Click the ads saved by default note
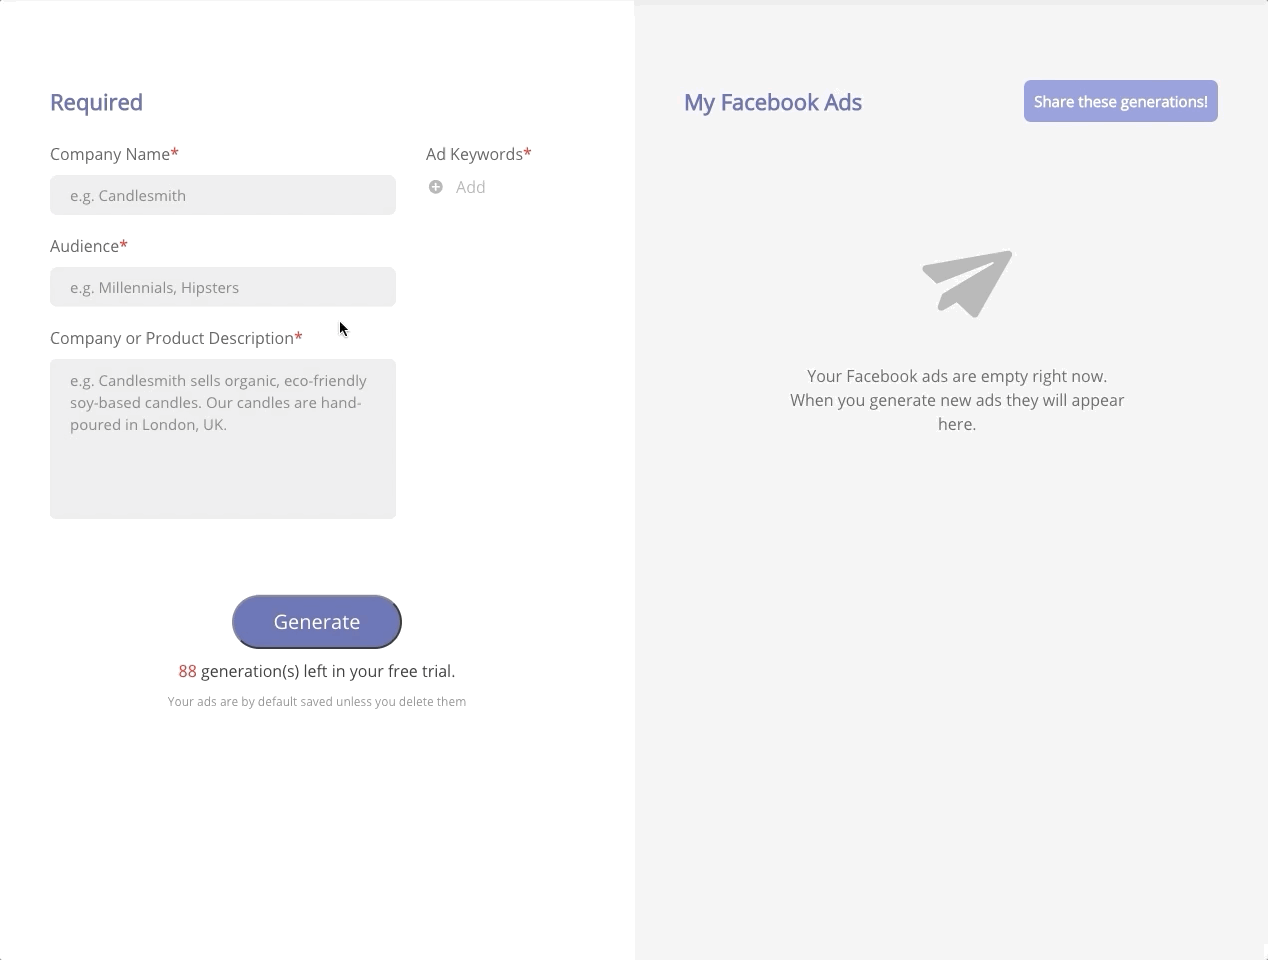The image size is (1268, 960). pyautogui.click(x=317, y=701)
